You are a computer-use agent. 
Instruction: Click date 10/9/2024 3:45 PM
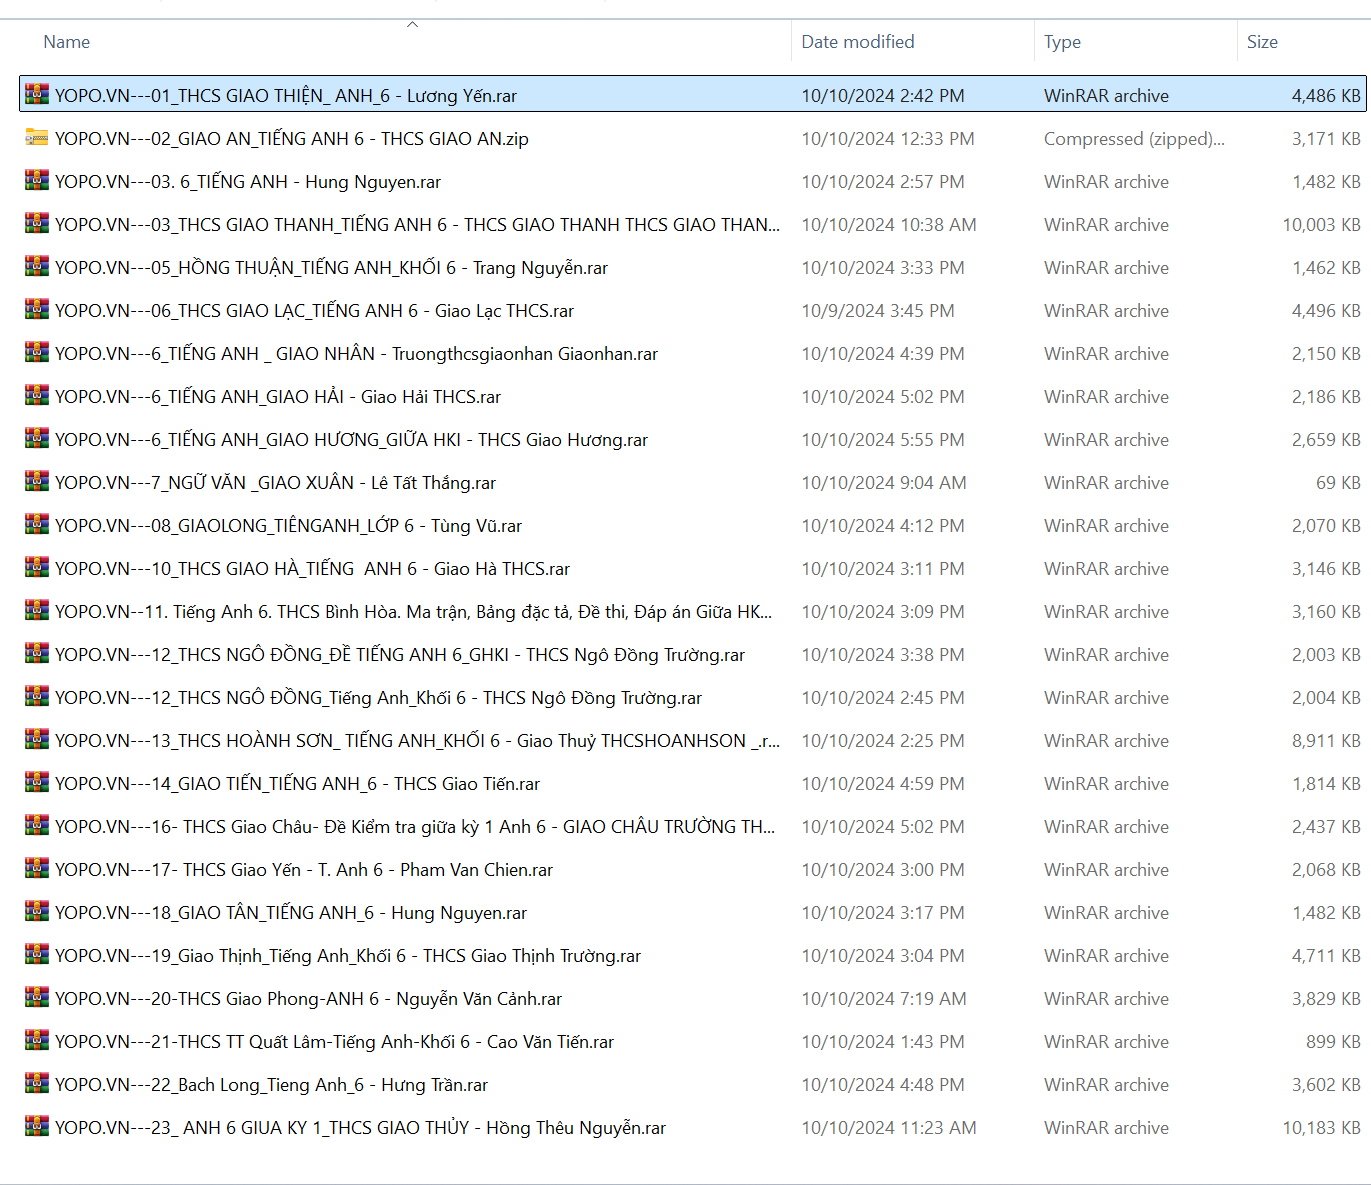point(878,311)
